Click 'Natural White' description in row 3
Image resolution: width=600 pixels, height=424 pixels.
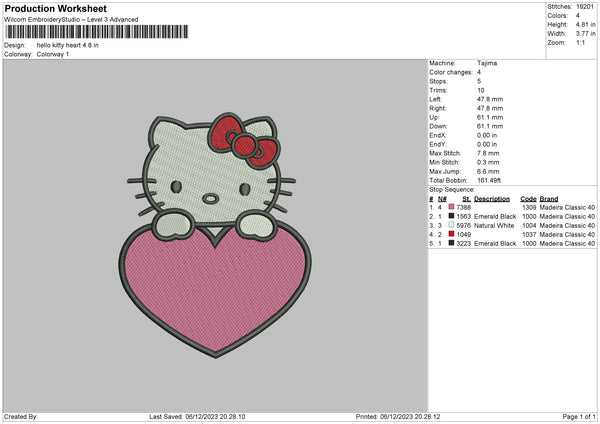(x=494, y=225)
